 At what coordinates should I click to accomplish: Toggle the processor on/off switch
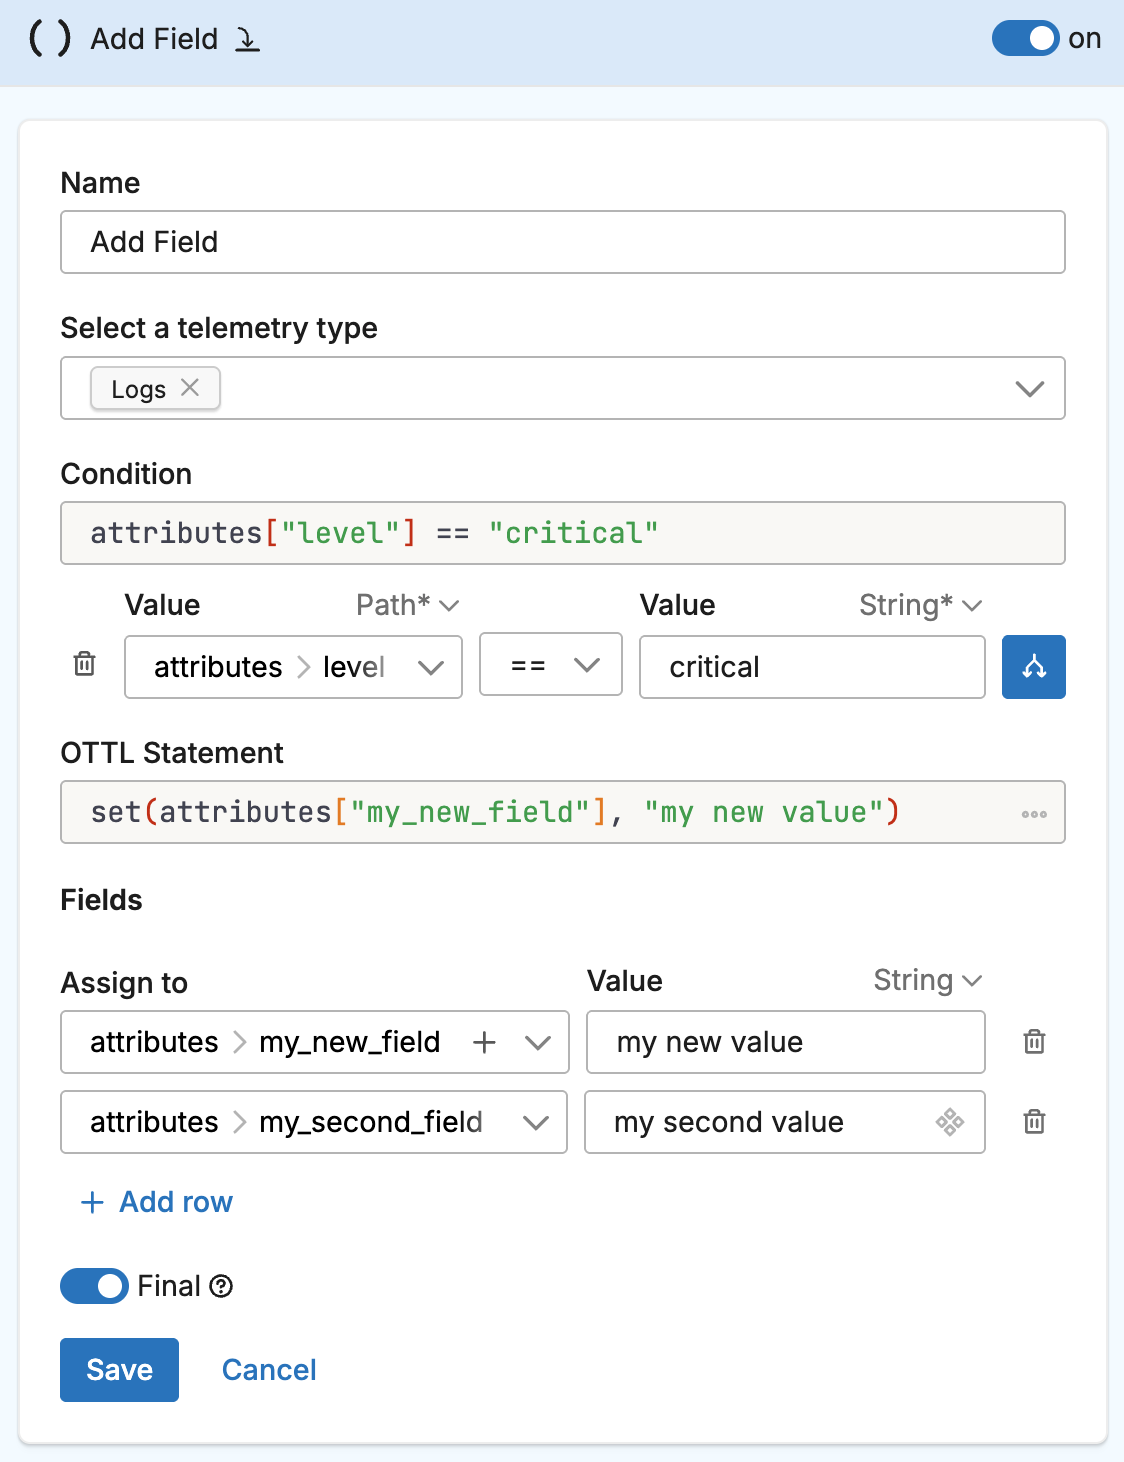(x=1025, y=39)
